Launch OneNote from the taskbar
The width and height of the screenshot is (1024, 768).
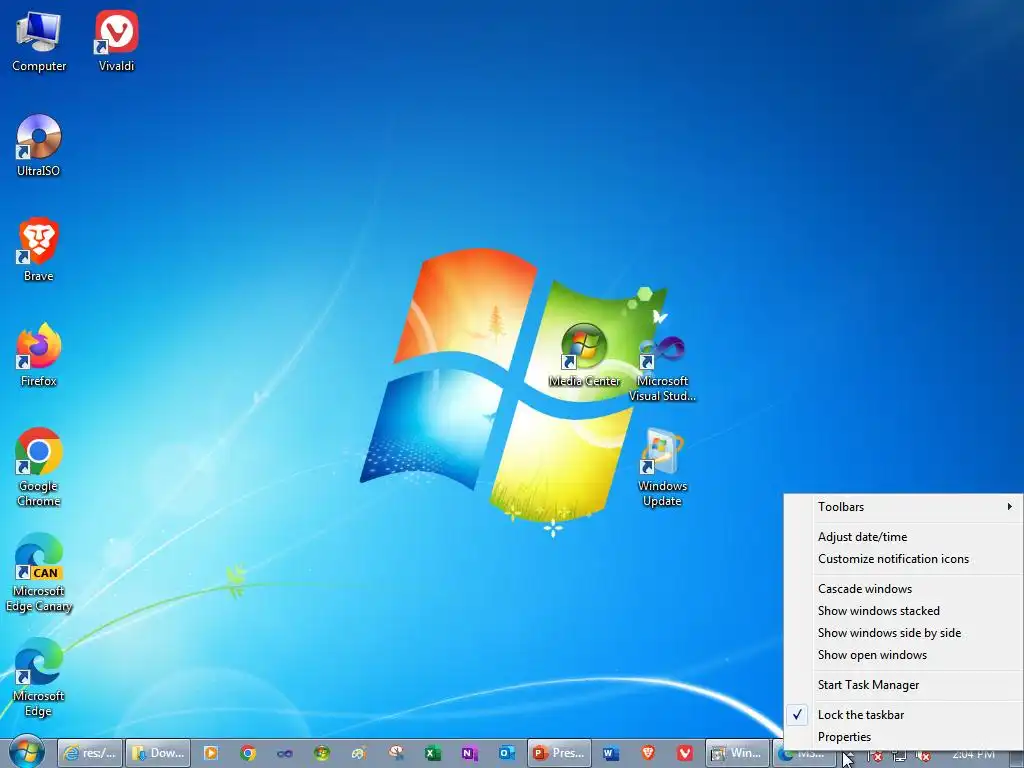pos(469,753)
